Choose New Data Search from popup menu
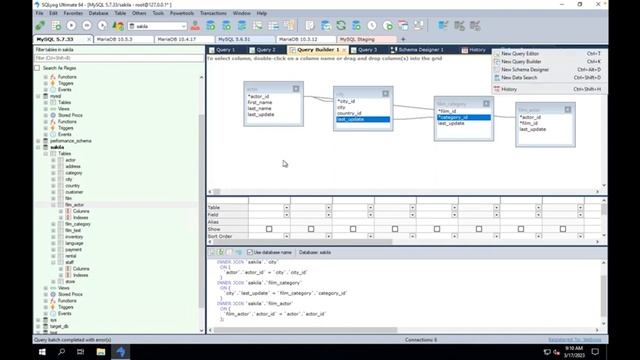This screenshot has width=640, height=360. coord(549,78)
